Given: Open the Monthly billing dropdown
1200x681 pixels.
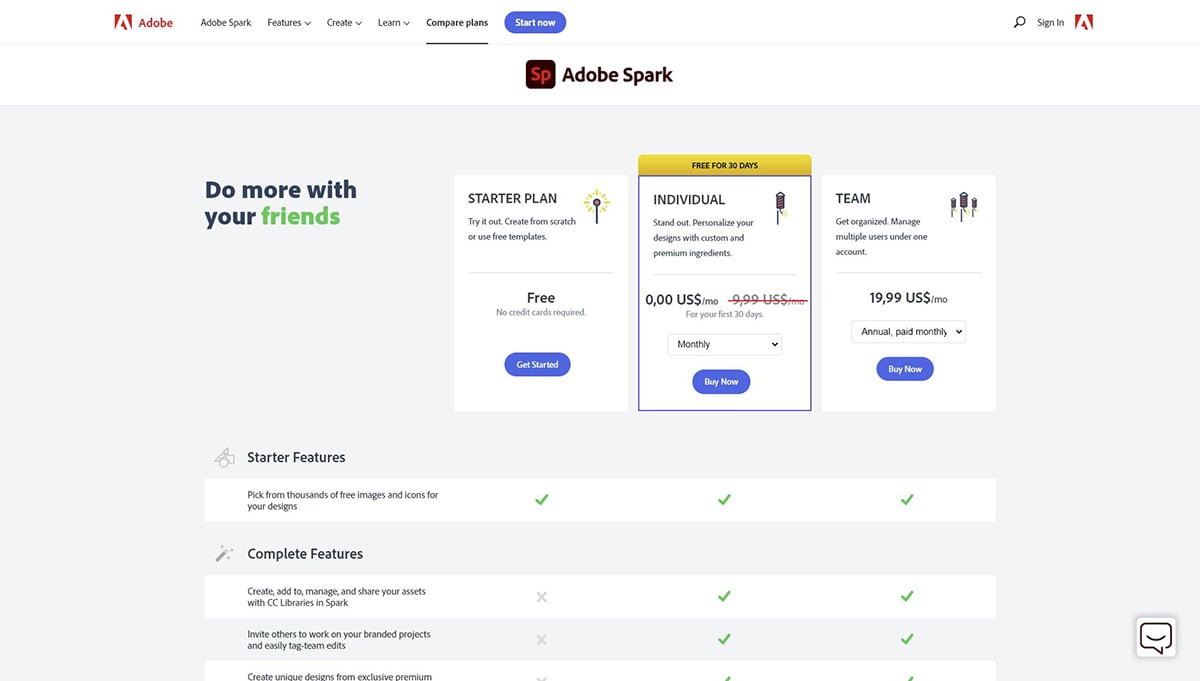Looking at the screenshot, I should pos(724,344).
